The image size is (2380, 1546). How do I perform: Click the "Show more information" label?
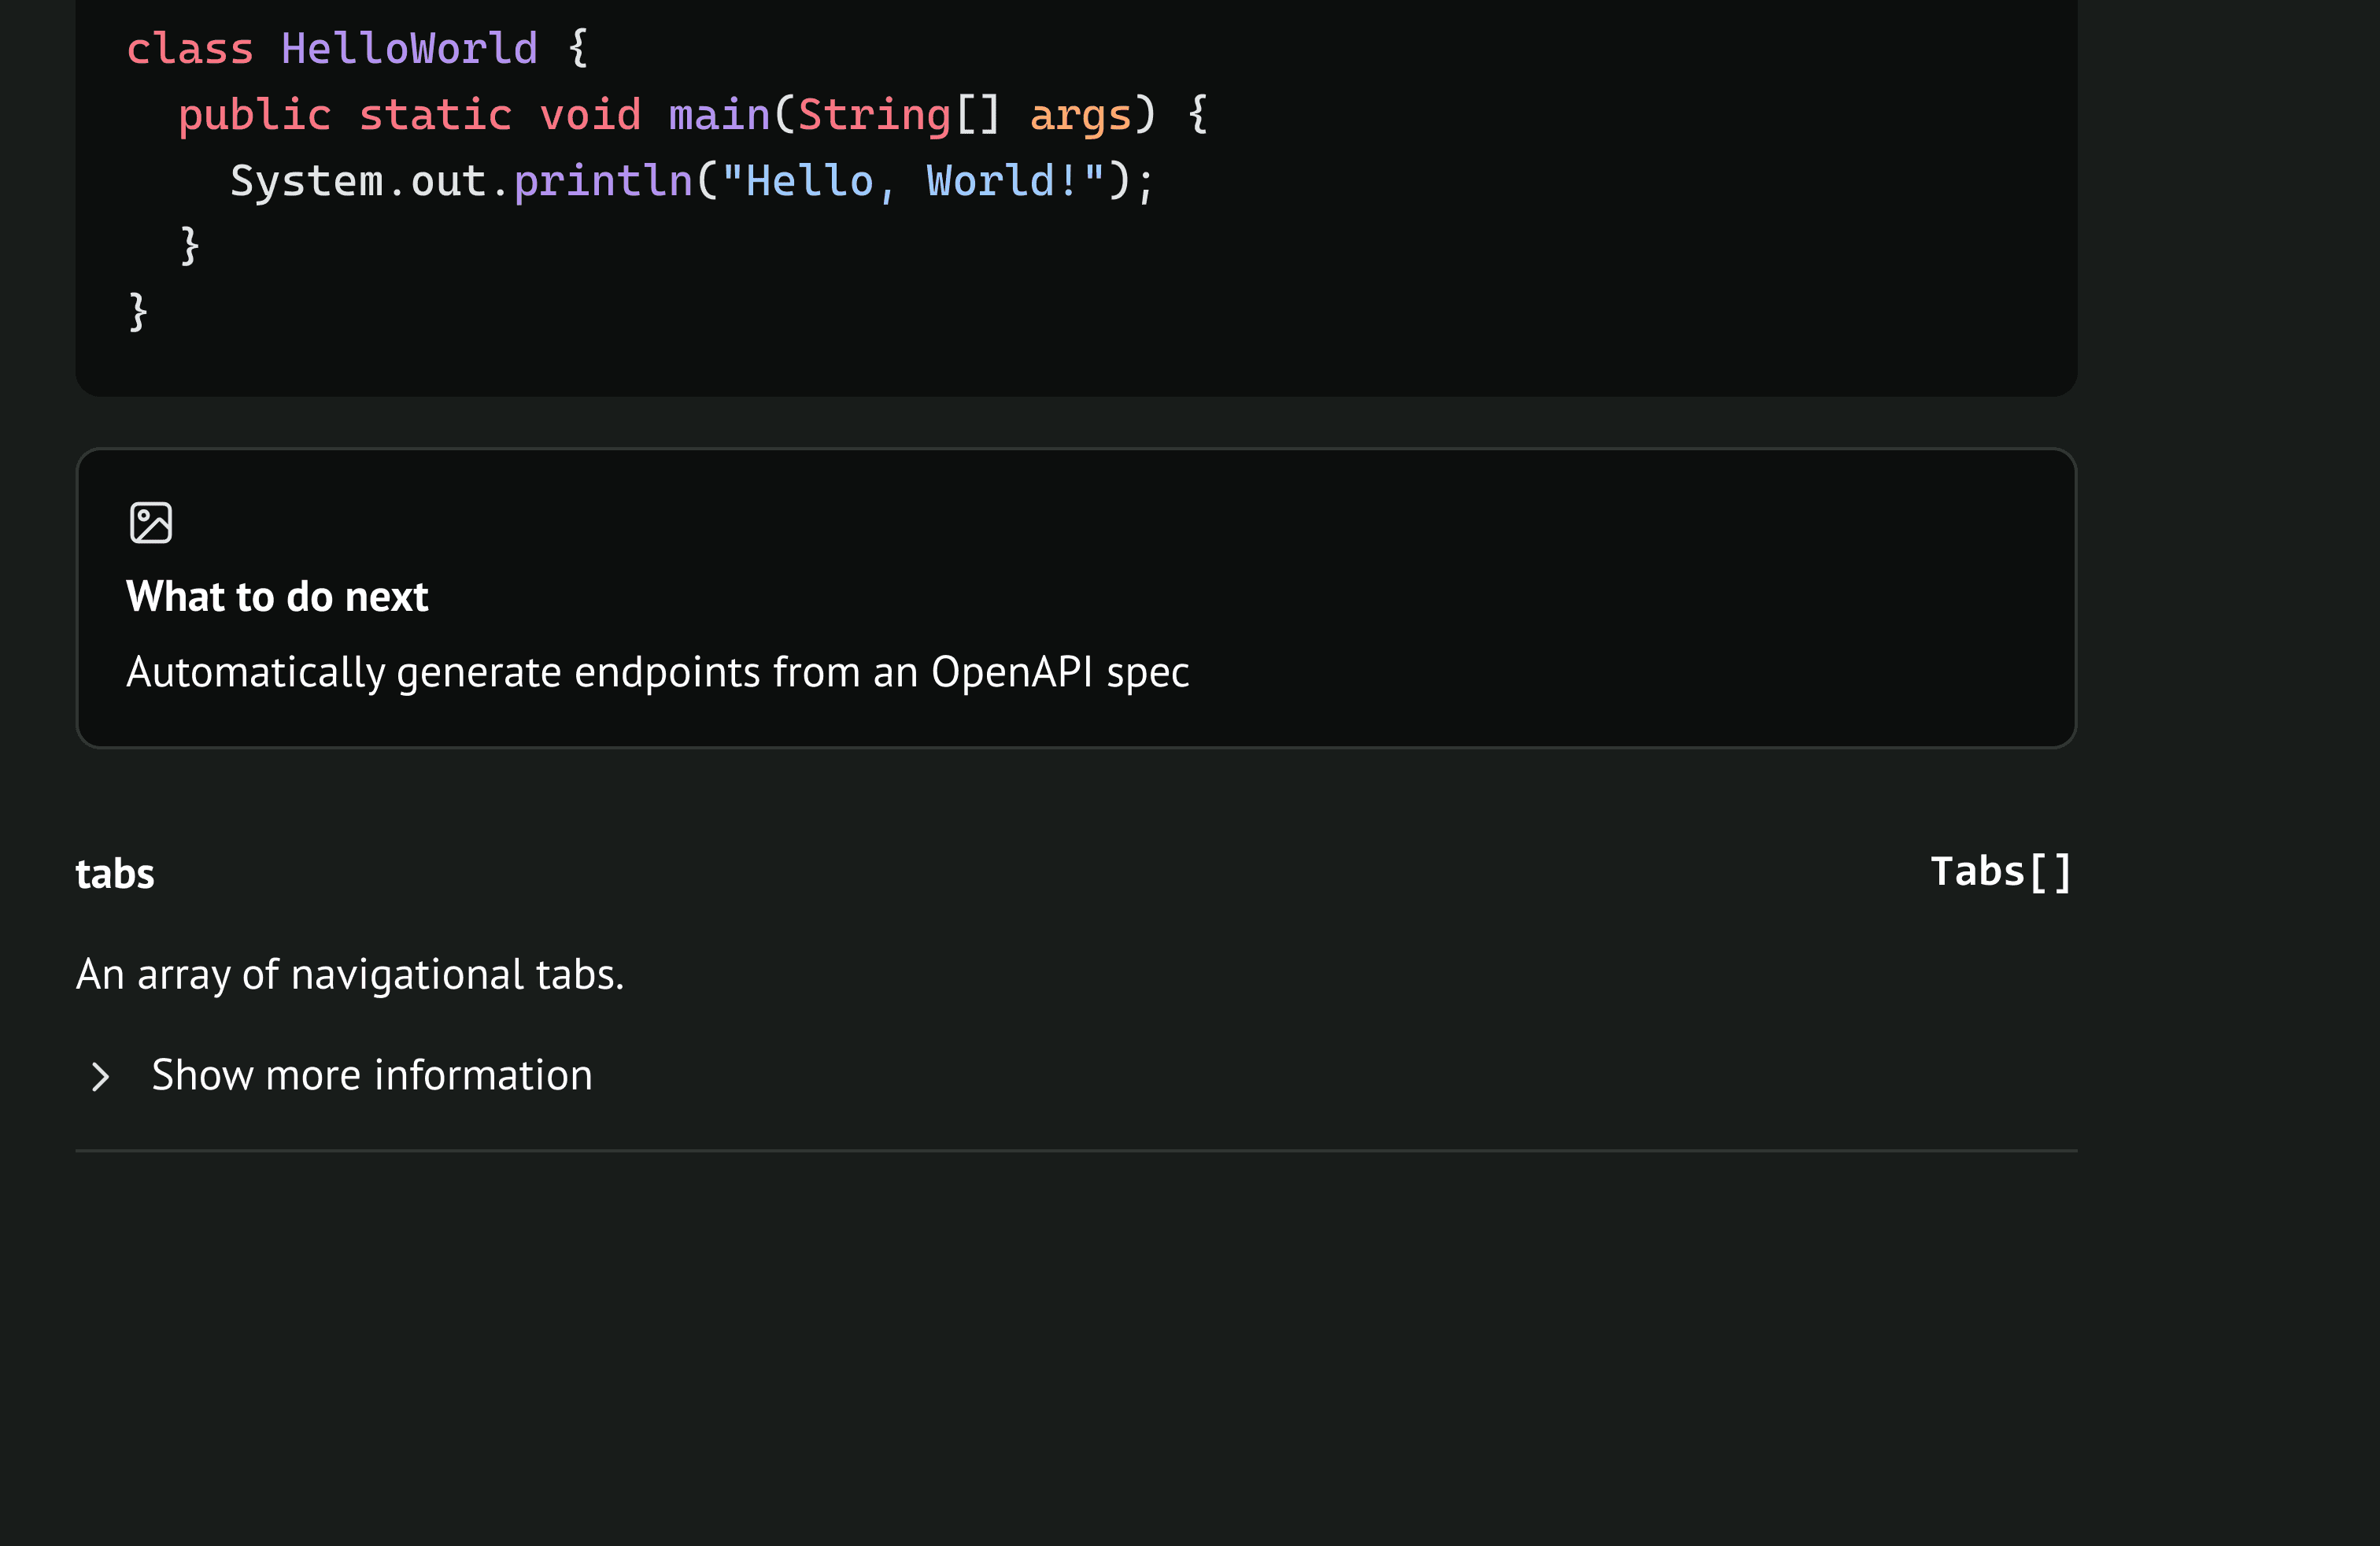371,1076
